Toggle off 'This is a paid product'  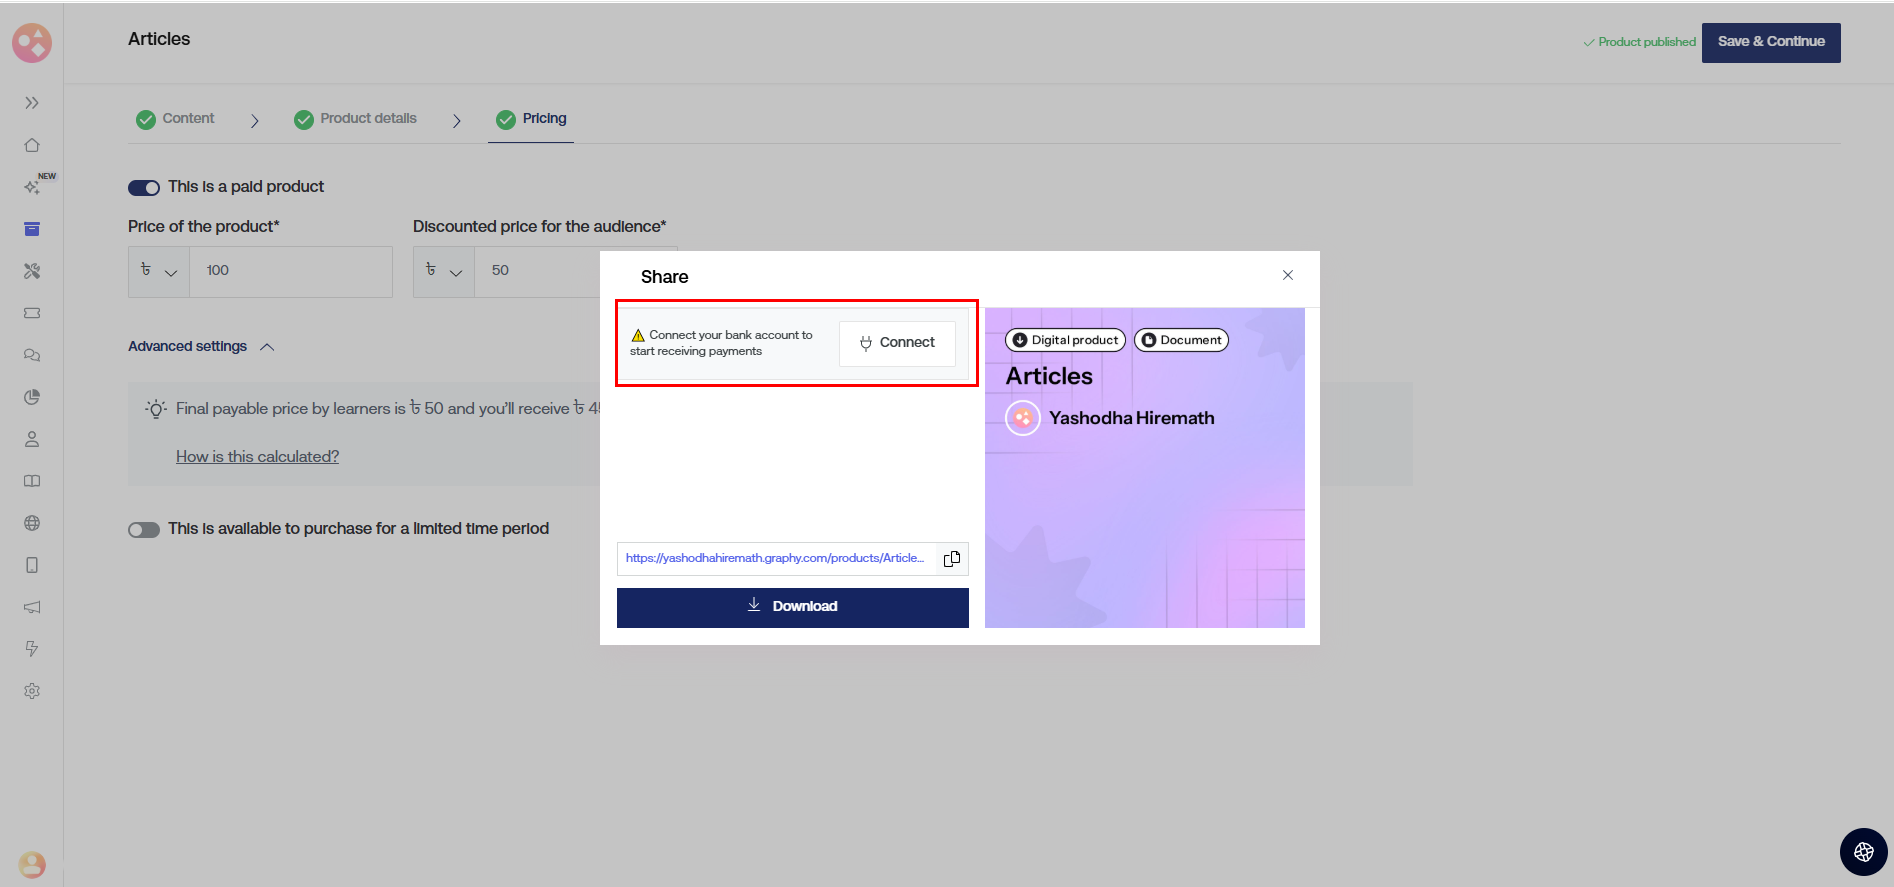(x=144, y=188)
